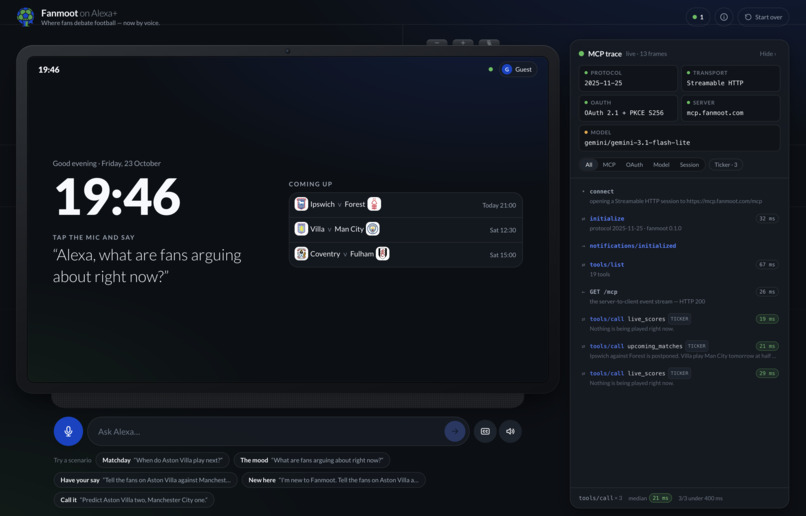Click the Start over button
806x516 pixels.
763,17
